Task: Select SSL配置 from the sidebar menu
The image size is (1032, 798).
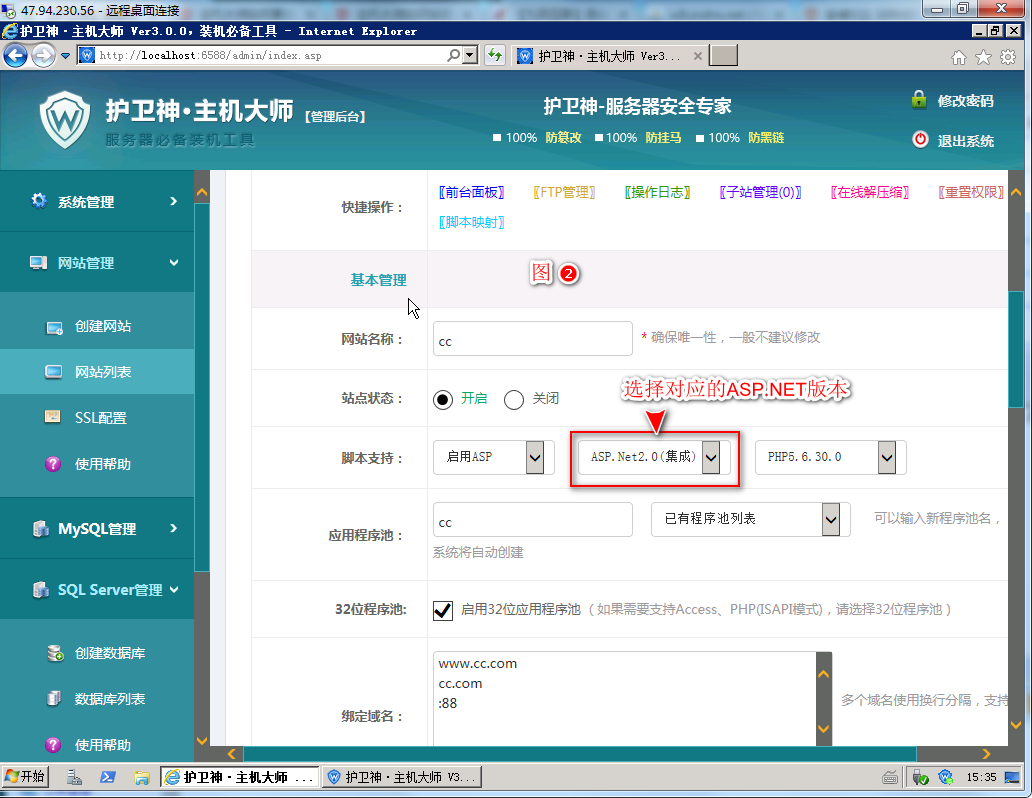Action: [100, 418]
